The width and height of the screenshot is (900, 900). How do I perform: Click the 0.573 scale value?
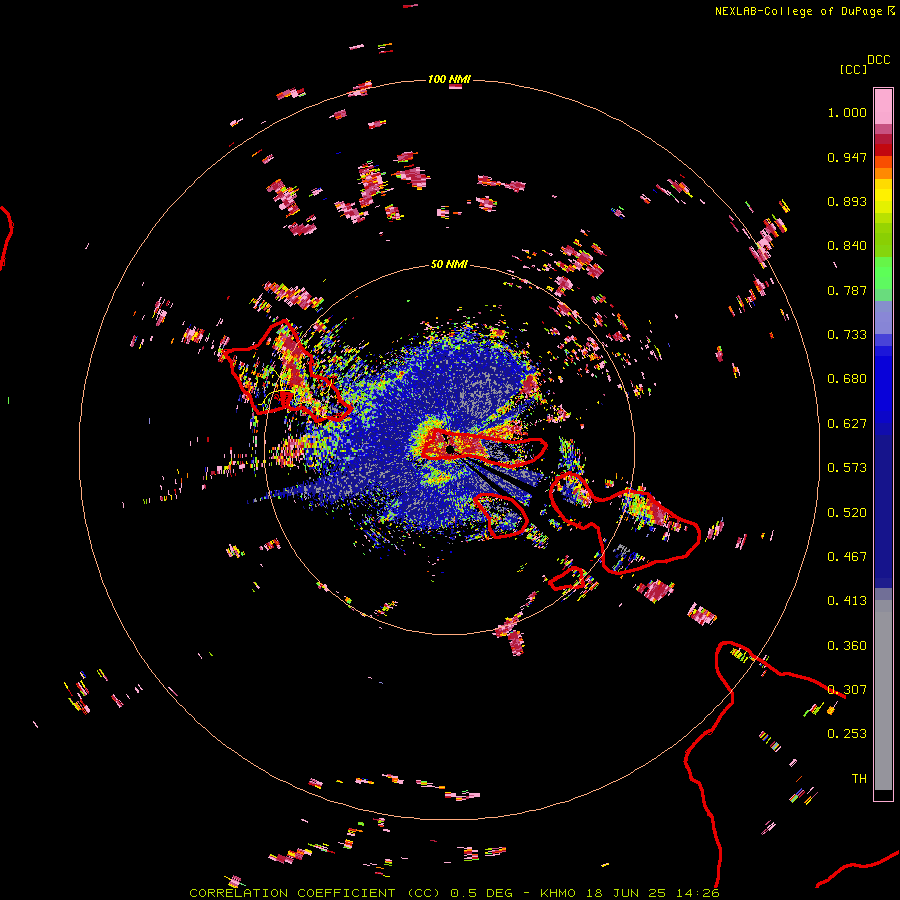pyautogui.click(x=847, y=468)
